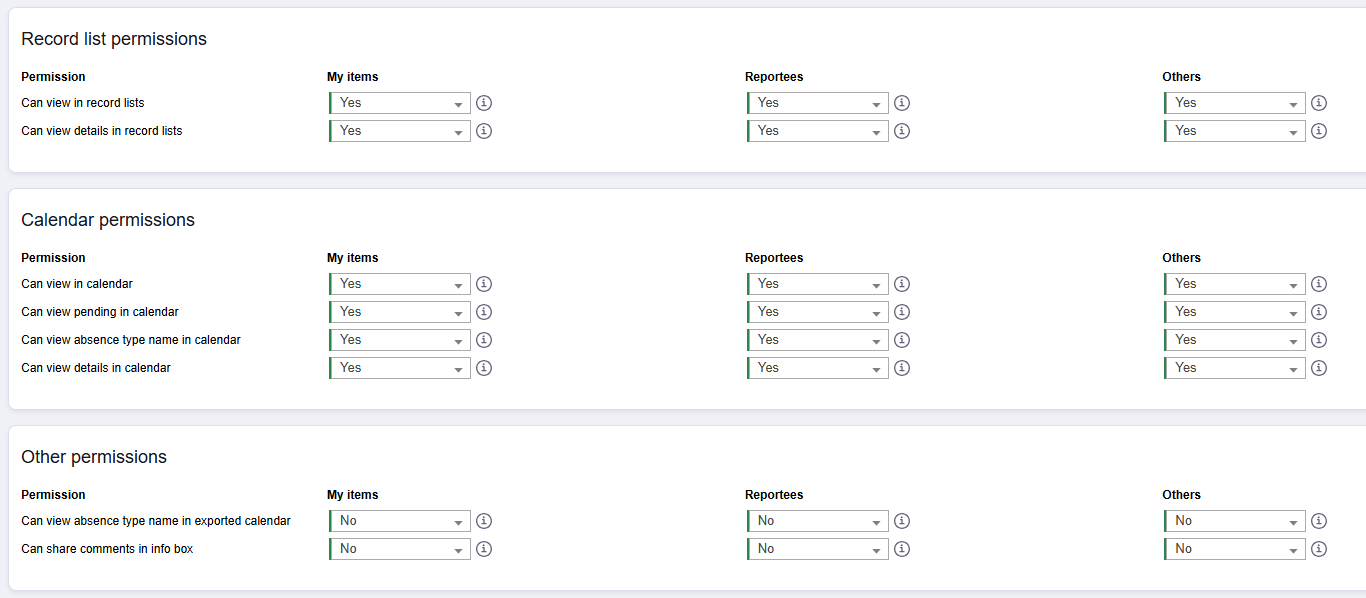Click info icon for My items 'Can view pending in calendar'
Viewport: 1366px width, 598px height.
click(x=484, y=312)
